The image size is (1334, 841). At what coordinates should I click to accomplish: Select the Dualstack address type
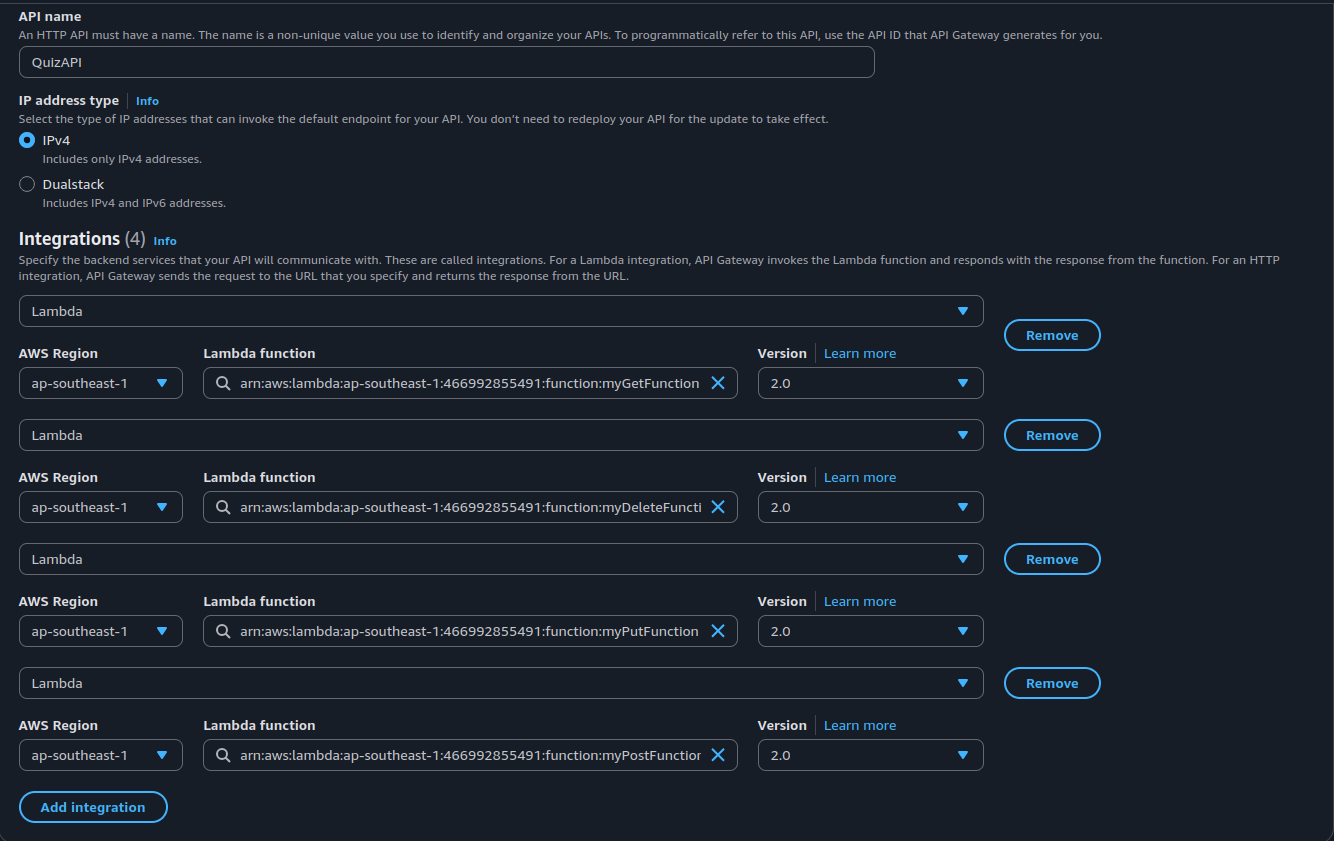[x=27, y=184]
